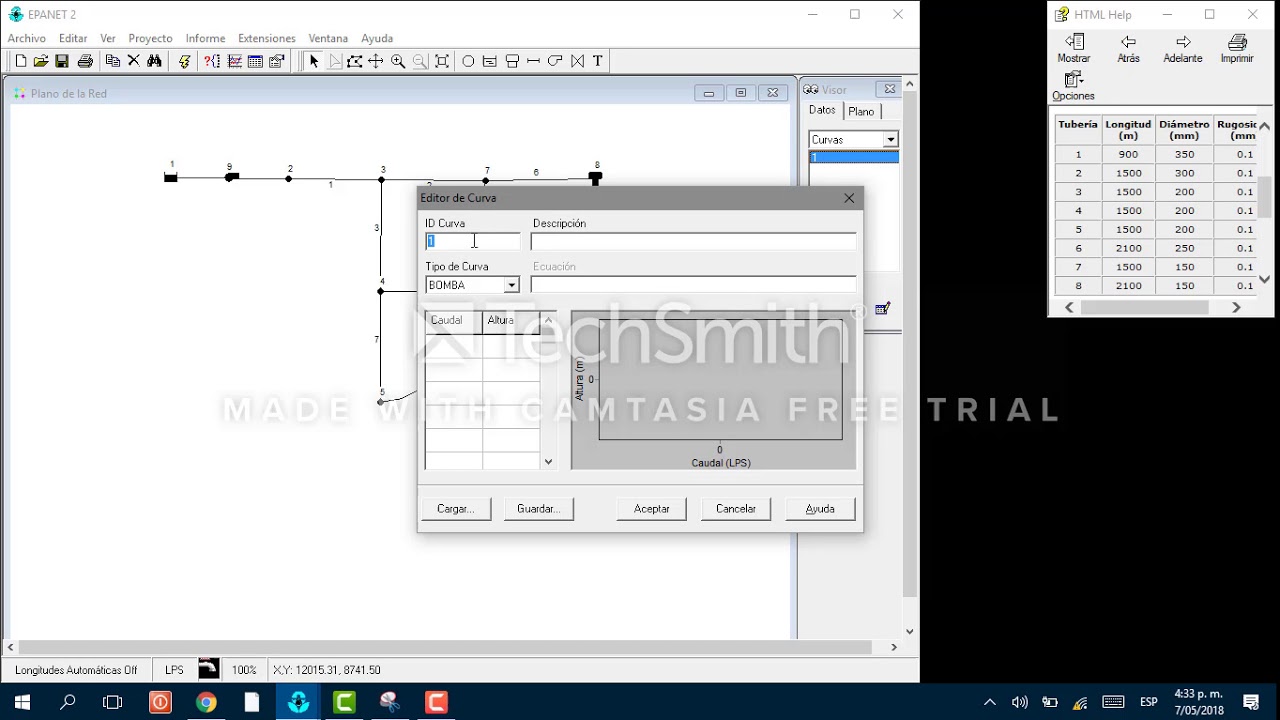Select Add Pipe tool
The image size is (1280, 720).
pyautogui.click(x=533, y=61)
